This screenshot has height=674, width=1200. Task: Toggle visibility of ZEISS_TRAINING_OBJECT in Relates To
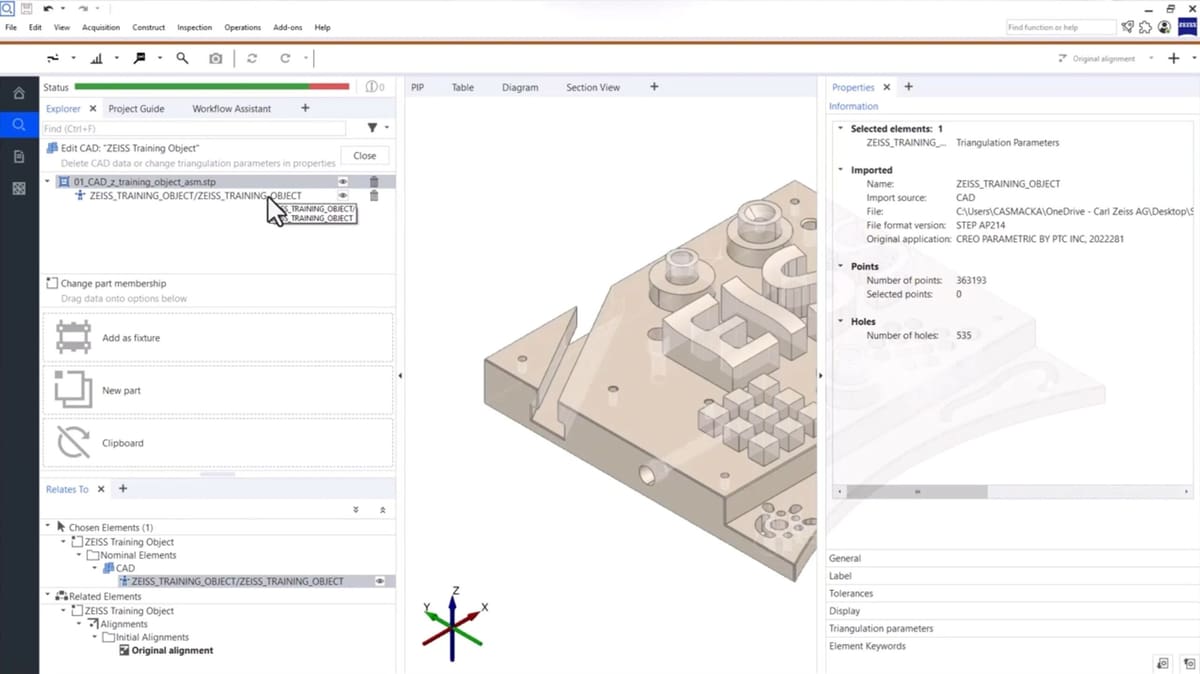380,581
